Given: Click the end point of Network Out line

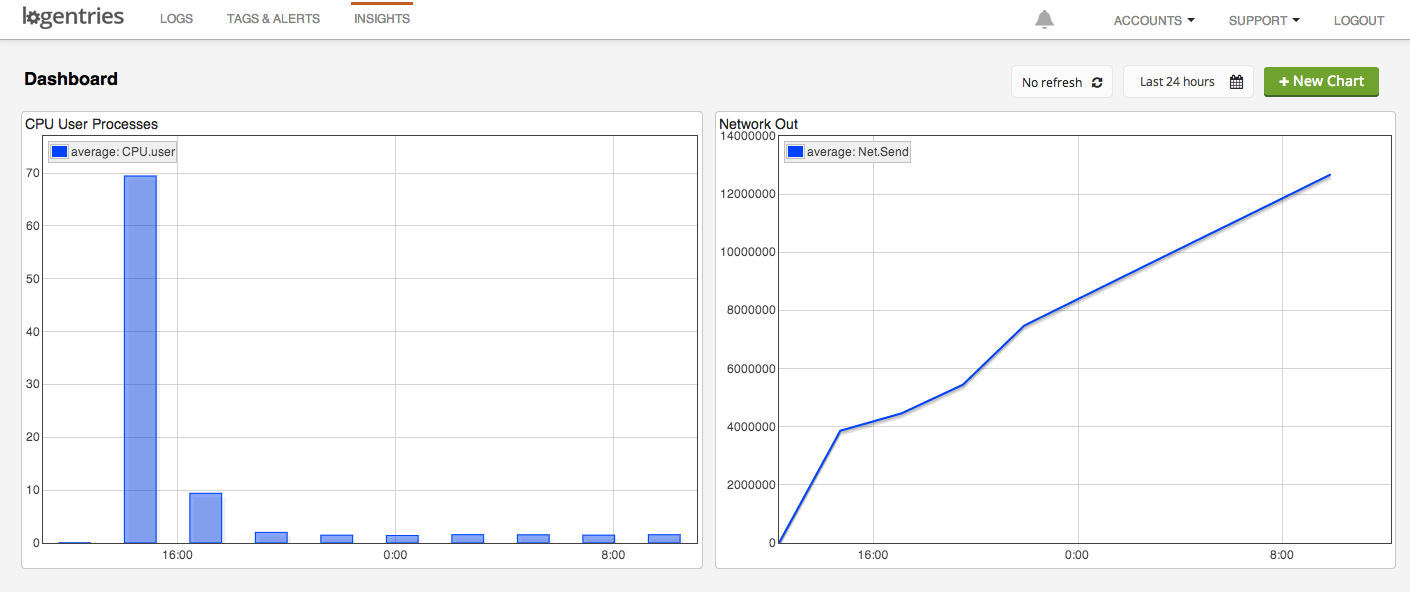Looking at the screenshot, I should (x=1329, y=175).
